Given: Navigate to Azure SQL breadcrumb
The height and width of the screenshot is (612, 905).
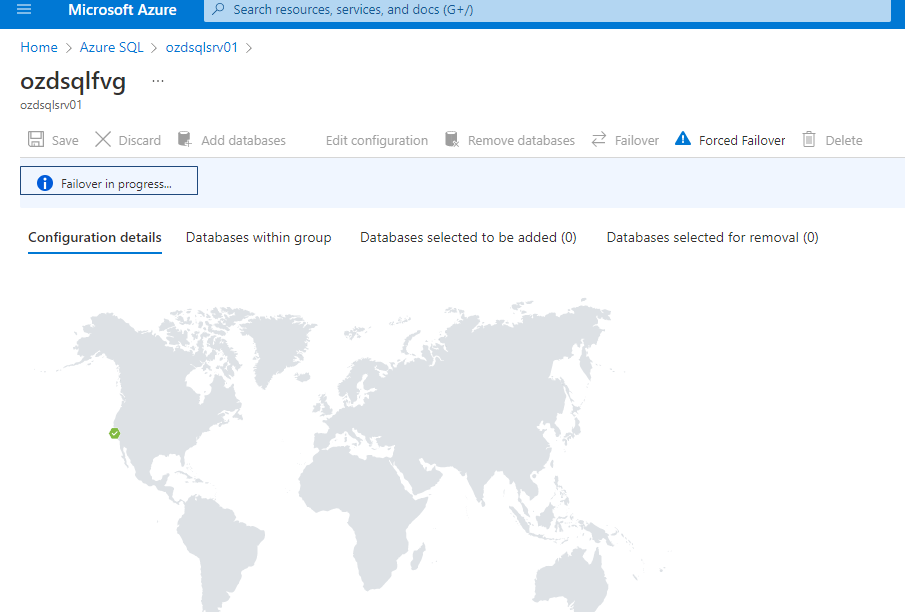Looking at the screenshot, I should click(x=111, y=47).
